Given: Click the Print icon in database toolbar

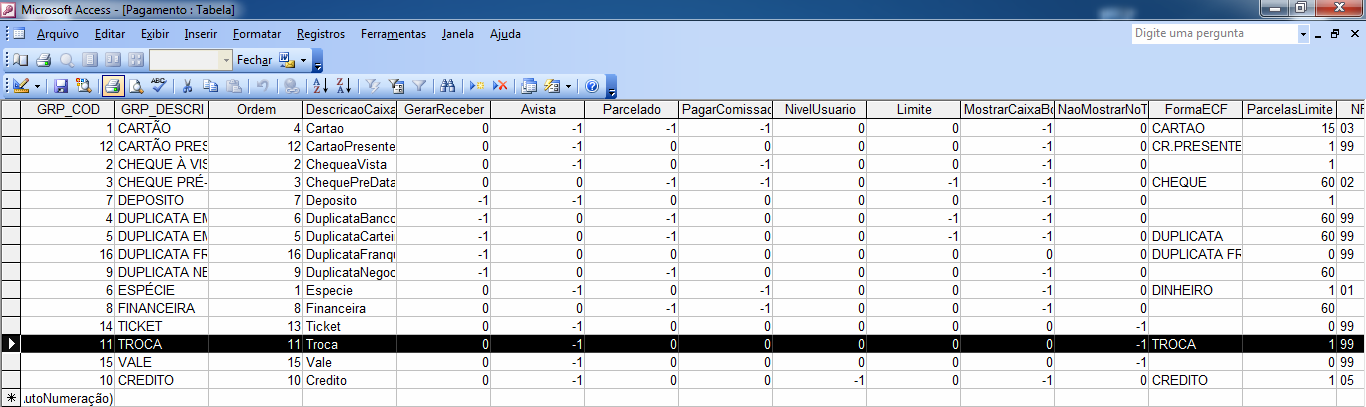Looking at the screenshot, I should coord(112,86).
